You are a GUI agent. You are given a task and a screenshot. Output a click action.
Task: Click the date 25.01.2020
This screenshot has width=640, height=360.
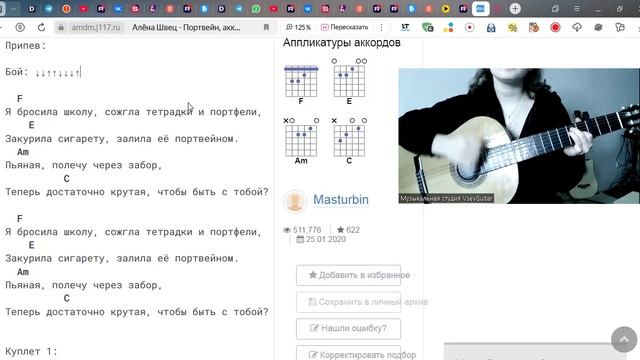(x=321, y=239)
